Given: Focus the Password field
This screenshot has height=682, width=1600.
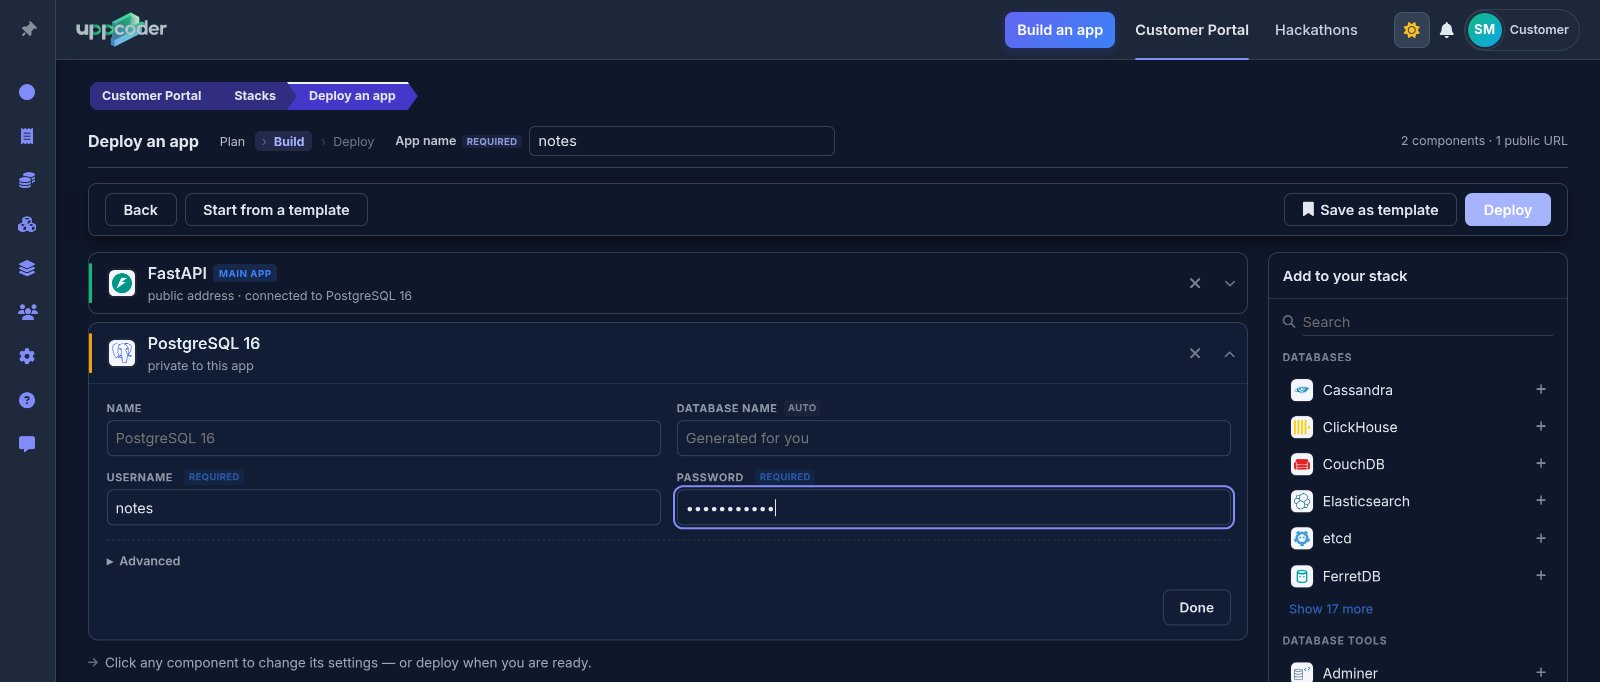Looking at the screenshot, I should pos(953,508).
